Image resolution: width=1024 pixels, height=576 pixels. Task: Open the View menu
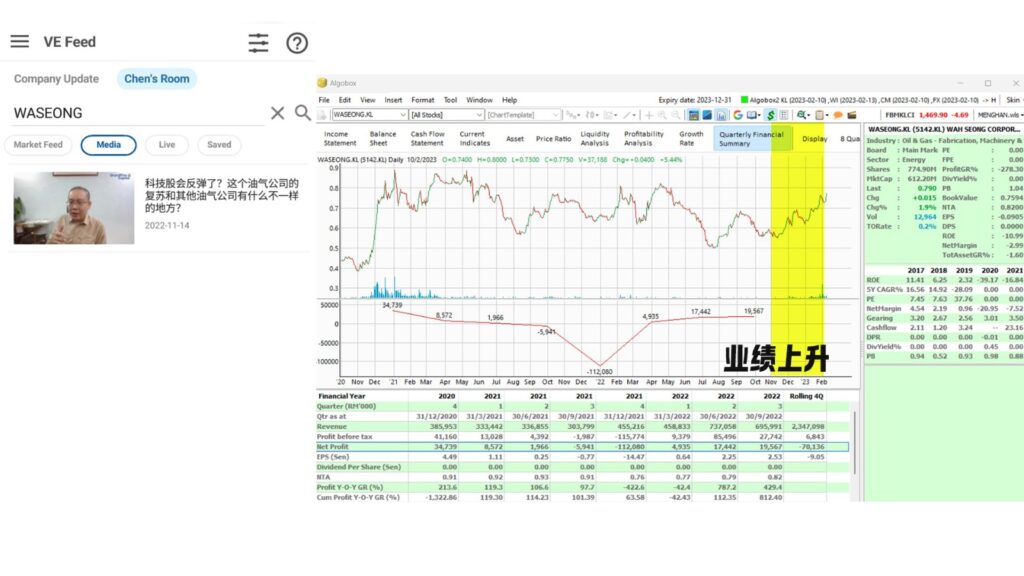[368, 100]
